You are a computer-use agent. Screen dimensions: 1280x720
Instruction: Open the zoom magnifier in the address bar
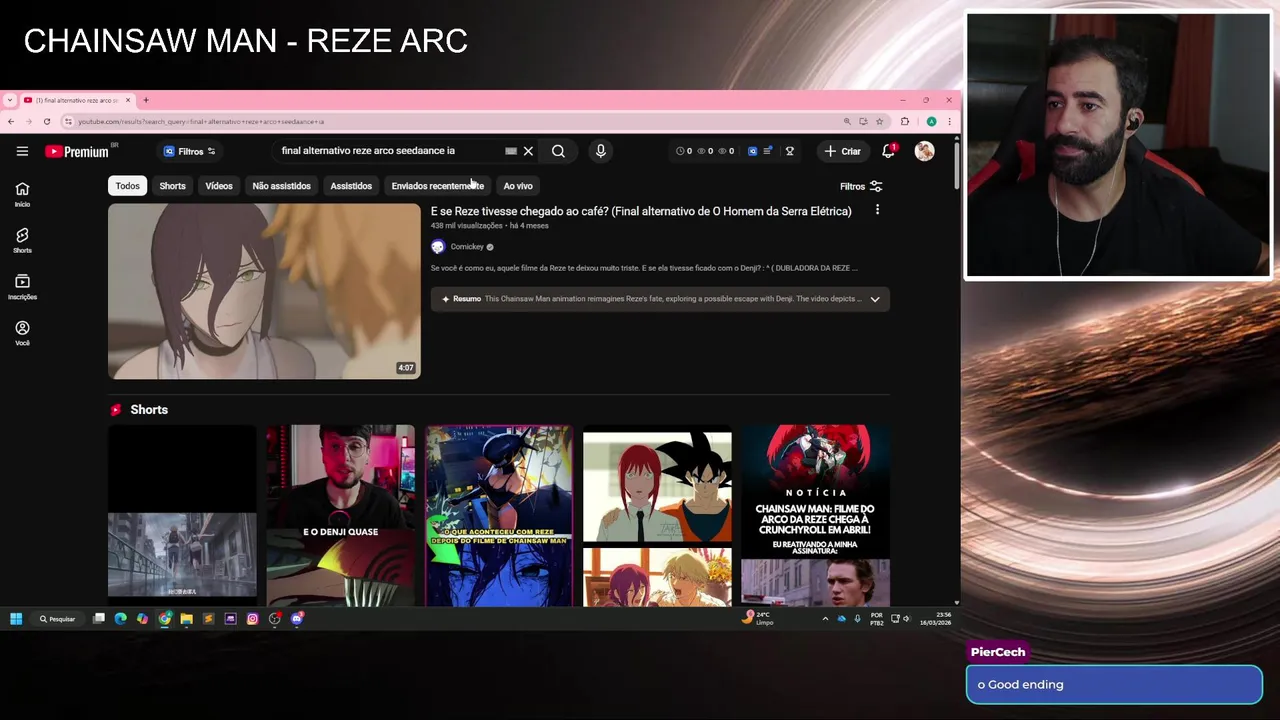pos(847,121)
